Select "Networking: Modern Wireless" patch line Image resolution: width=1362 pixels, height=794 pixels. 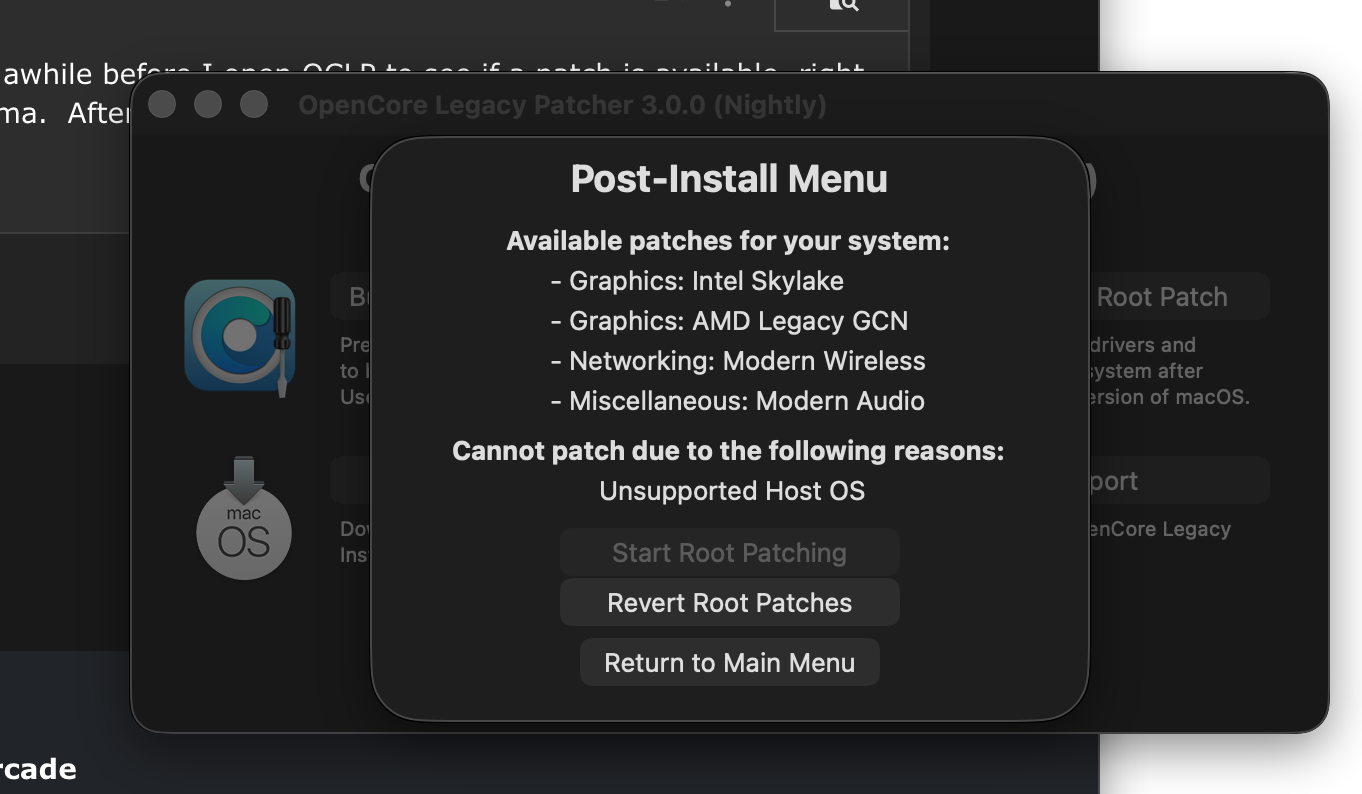click(738, 361)
